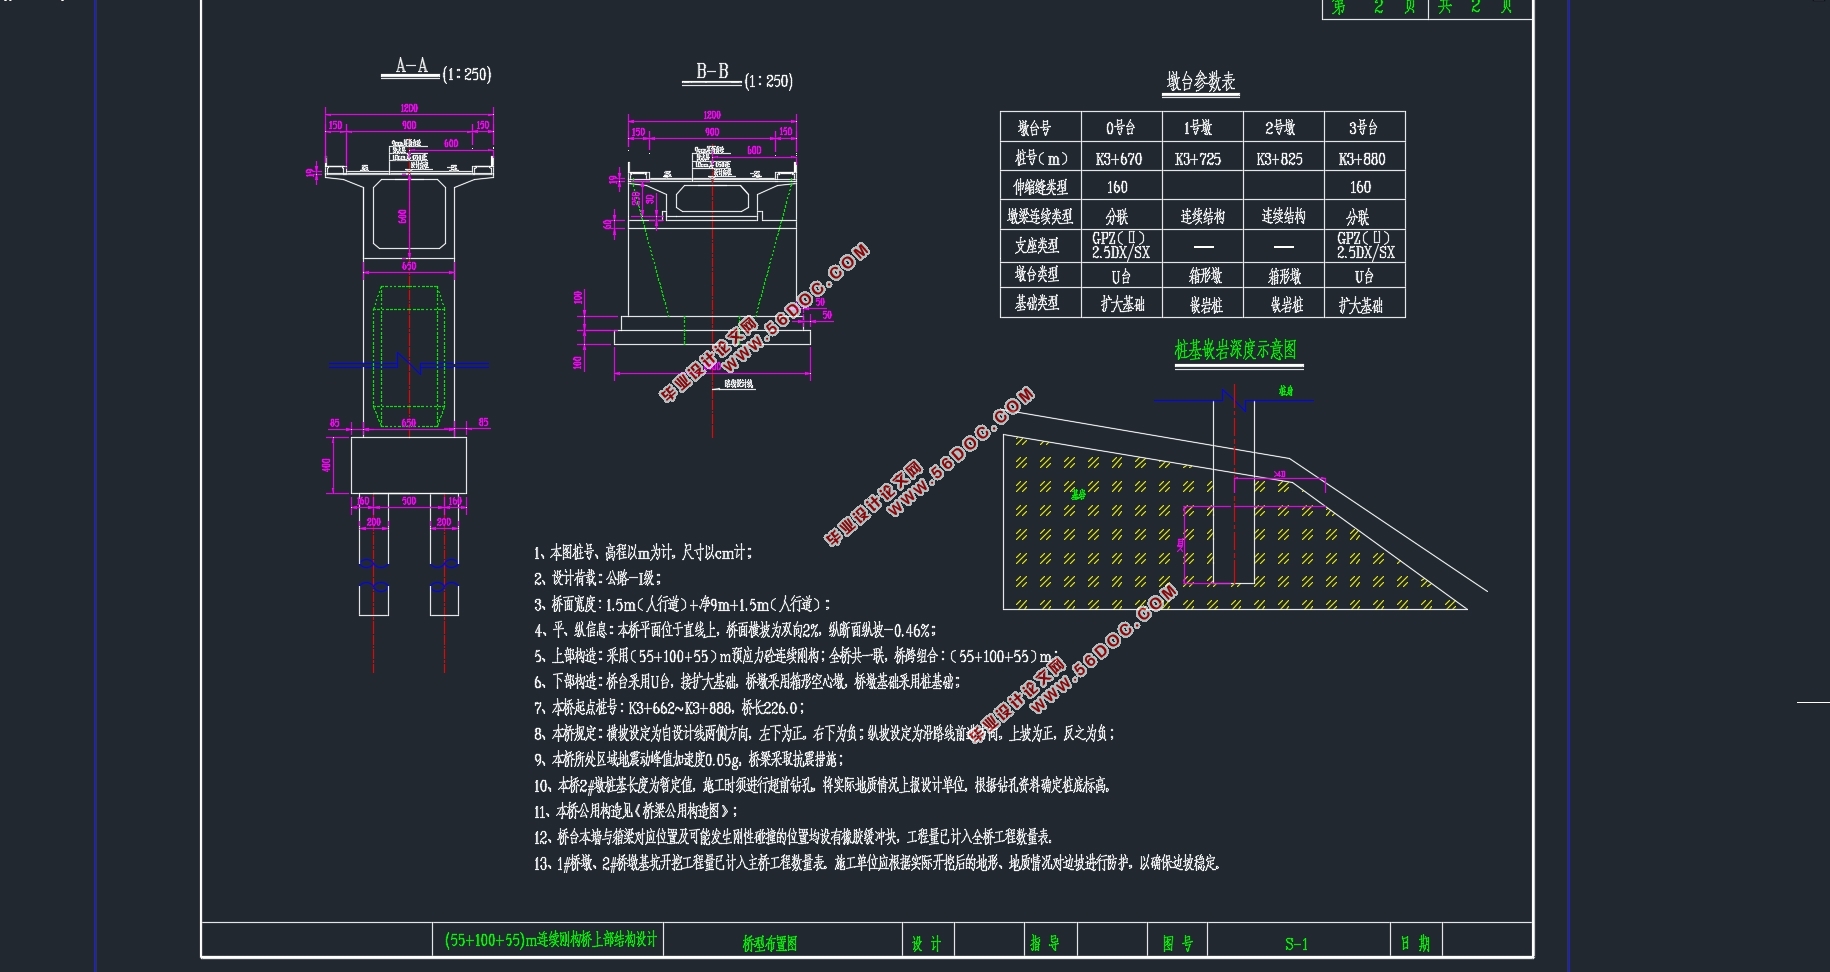The height and width of the screenshot is (972, 1830).
Task: Click the S-1 drawing number
Action: click(x=1296, y=943)
